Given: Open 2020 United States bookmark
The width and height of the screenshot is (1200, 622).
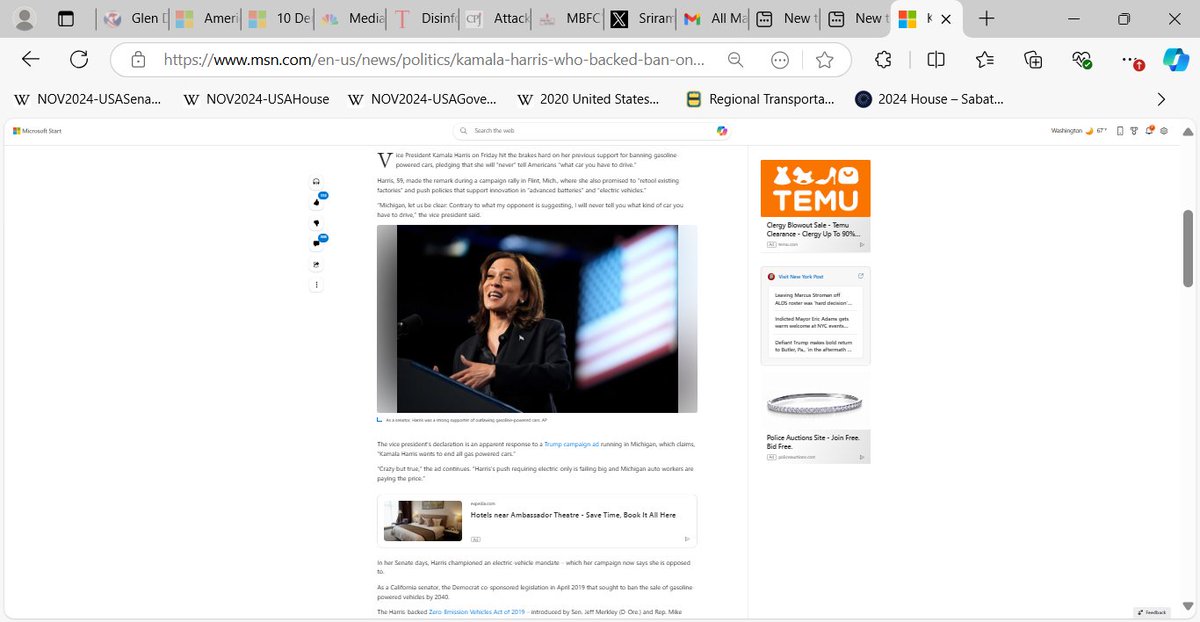Looking at the screenshot, I should (x=588, y=99).
